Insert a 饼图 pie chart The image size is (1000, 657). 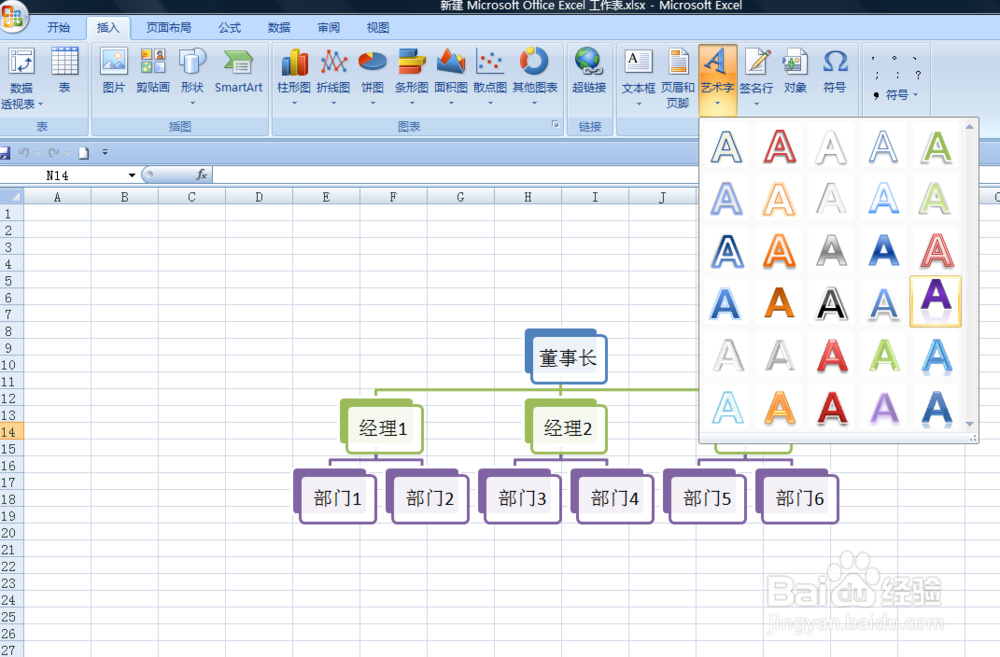(x=372, y=75)
